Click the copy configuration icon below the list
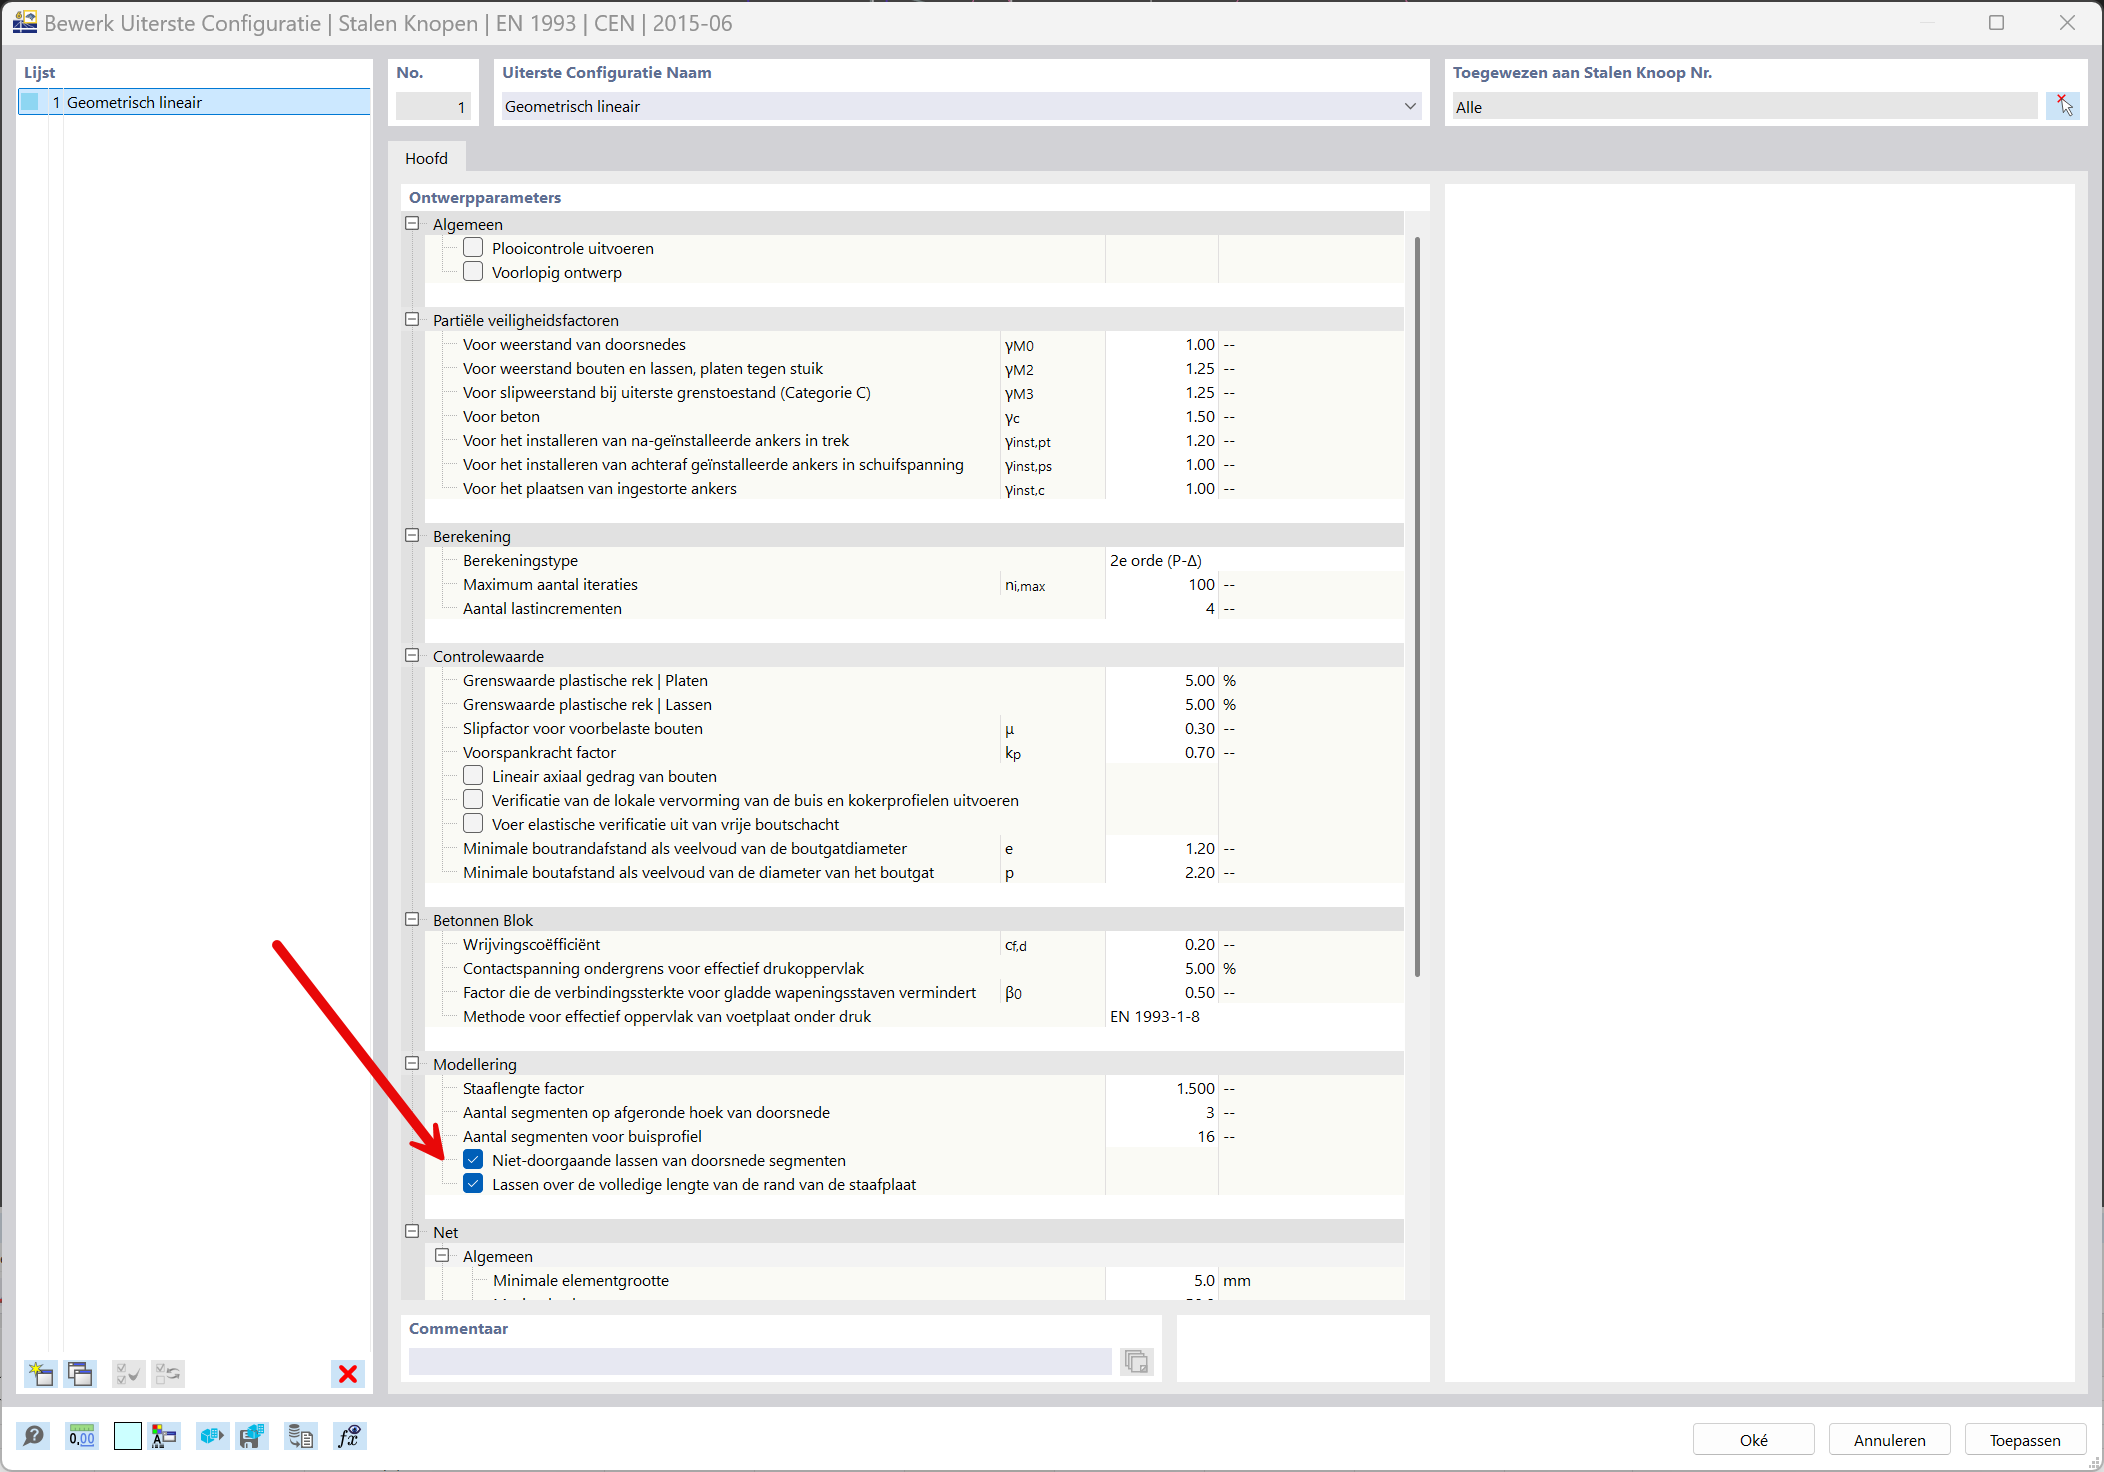The image size is (2104, 1472). [80, 1373]
